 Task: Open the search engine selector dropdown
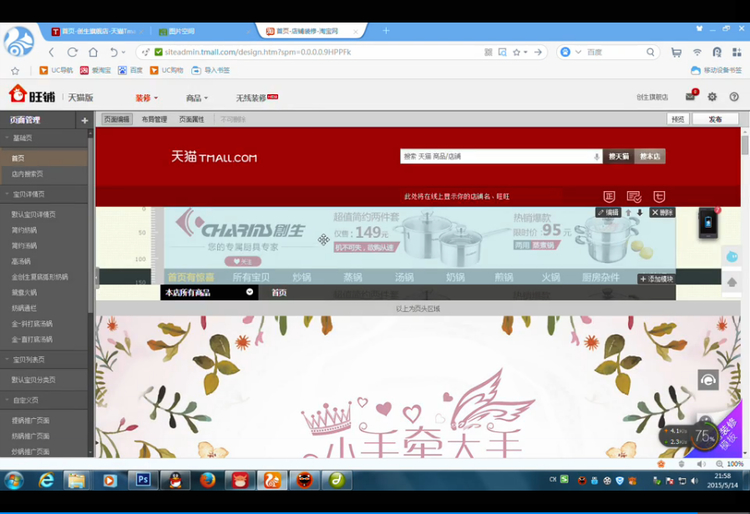coord(578,52)
